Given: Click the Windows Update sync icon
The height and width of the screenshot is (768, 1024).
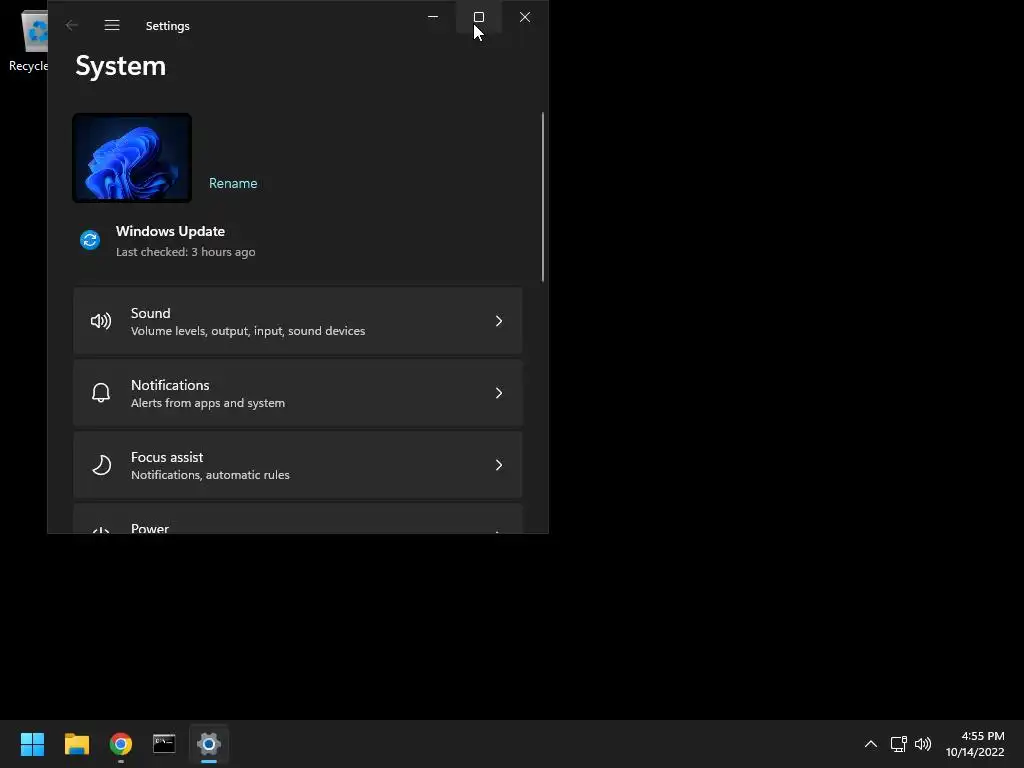Looking at the screenshot, I should click(90, 240).
